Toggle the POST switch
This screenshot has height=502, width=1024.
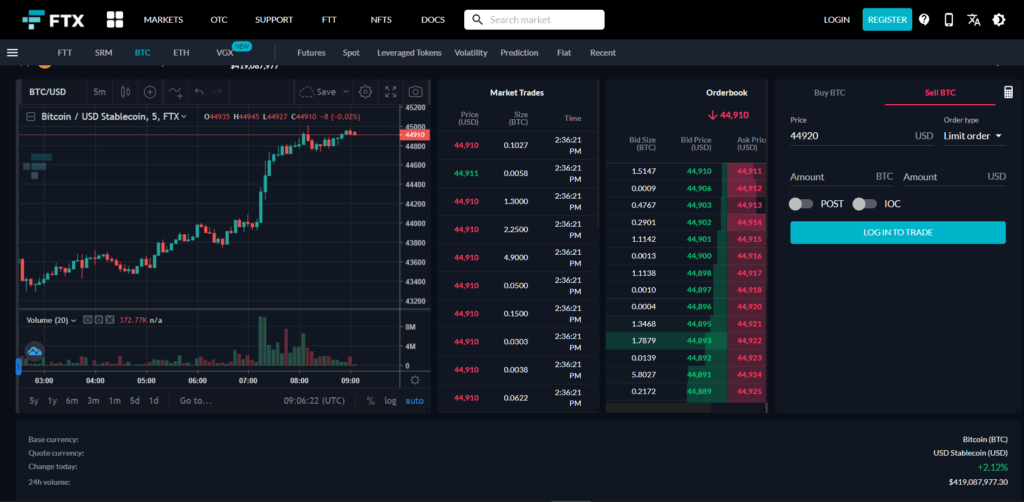(801, 204)
